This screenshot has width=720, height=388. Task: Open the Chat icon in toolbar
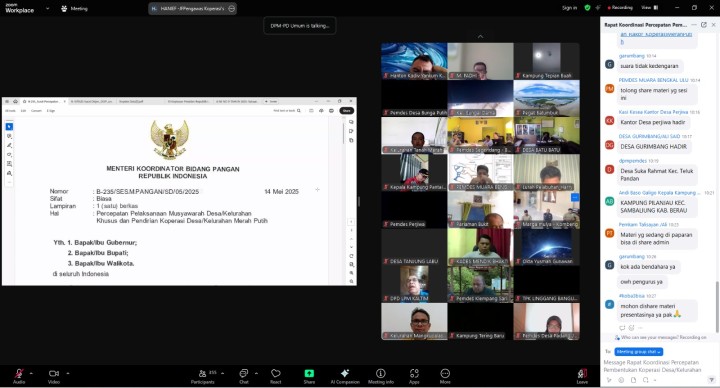[243, 373]
